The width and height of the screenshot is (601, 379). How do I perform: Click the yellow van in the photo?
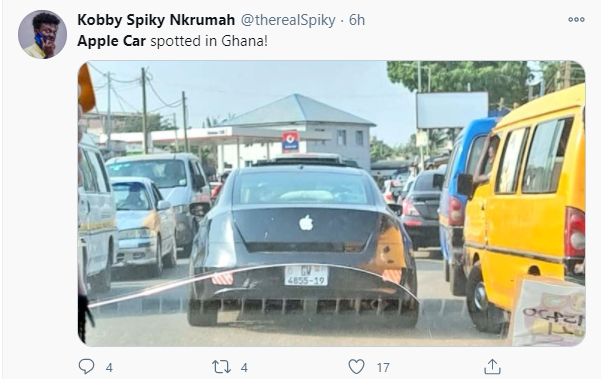point(524,209)
